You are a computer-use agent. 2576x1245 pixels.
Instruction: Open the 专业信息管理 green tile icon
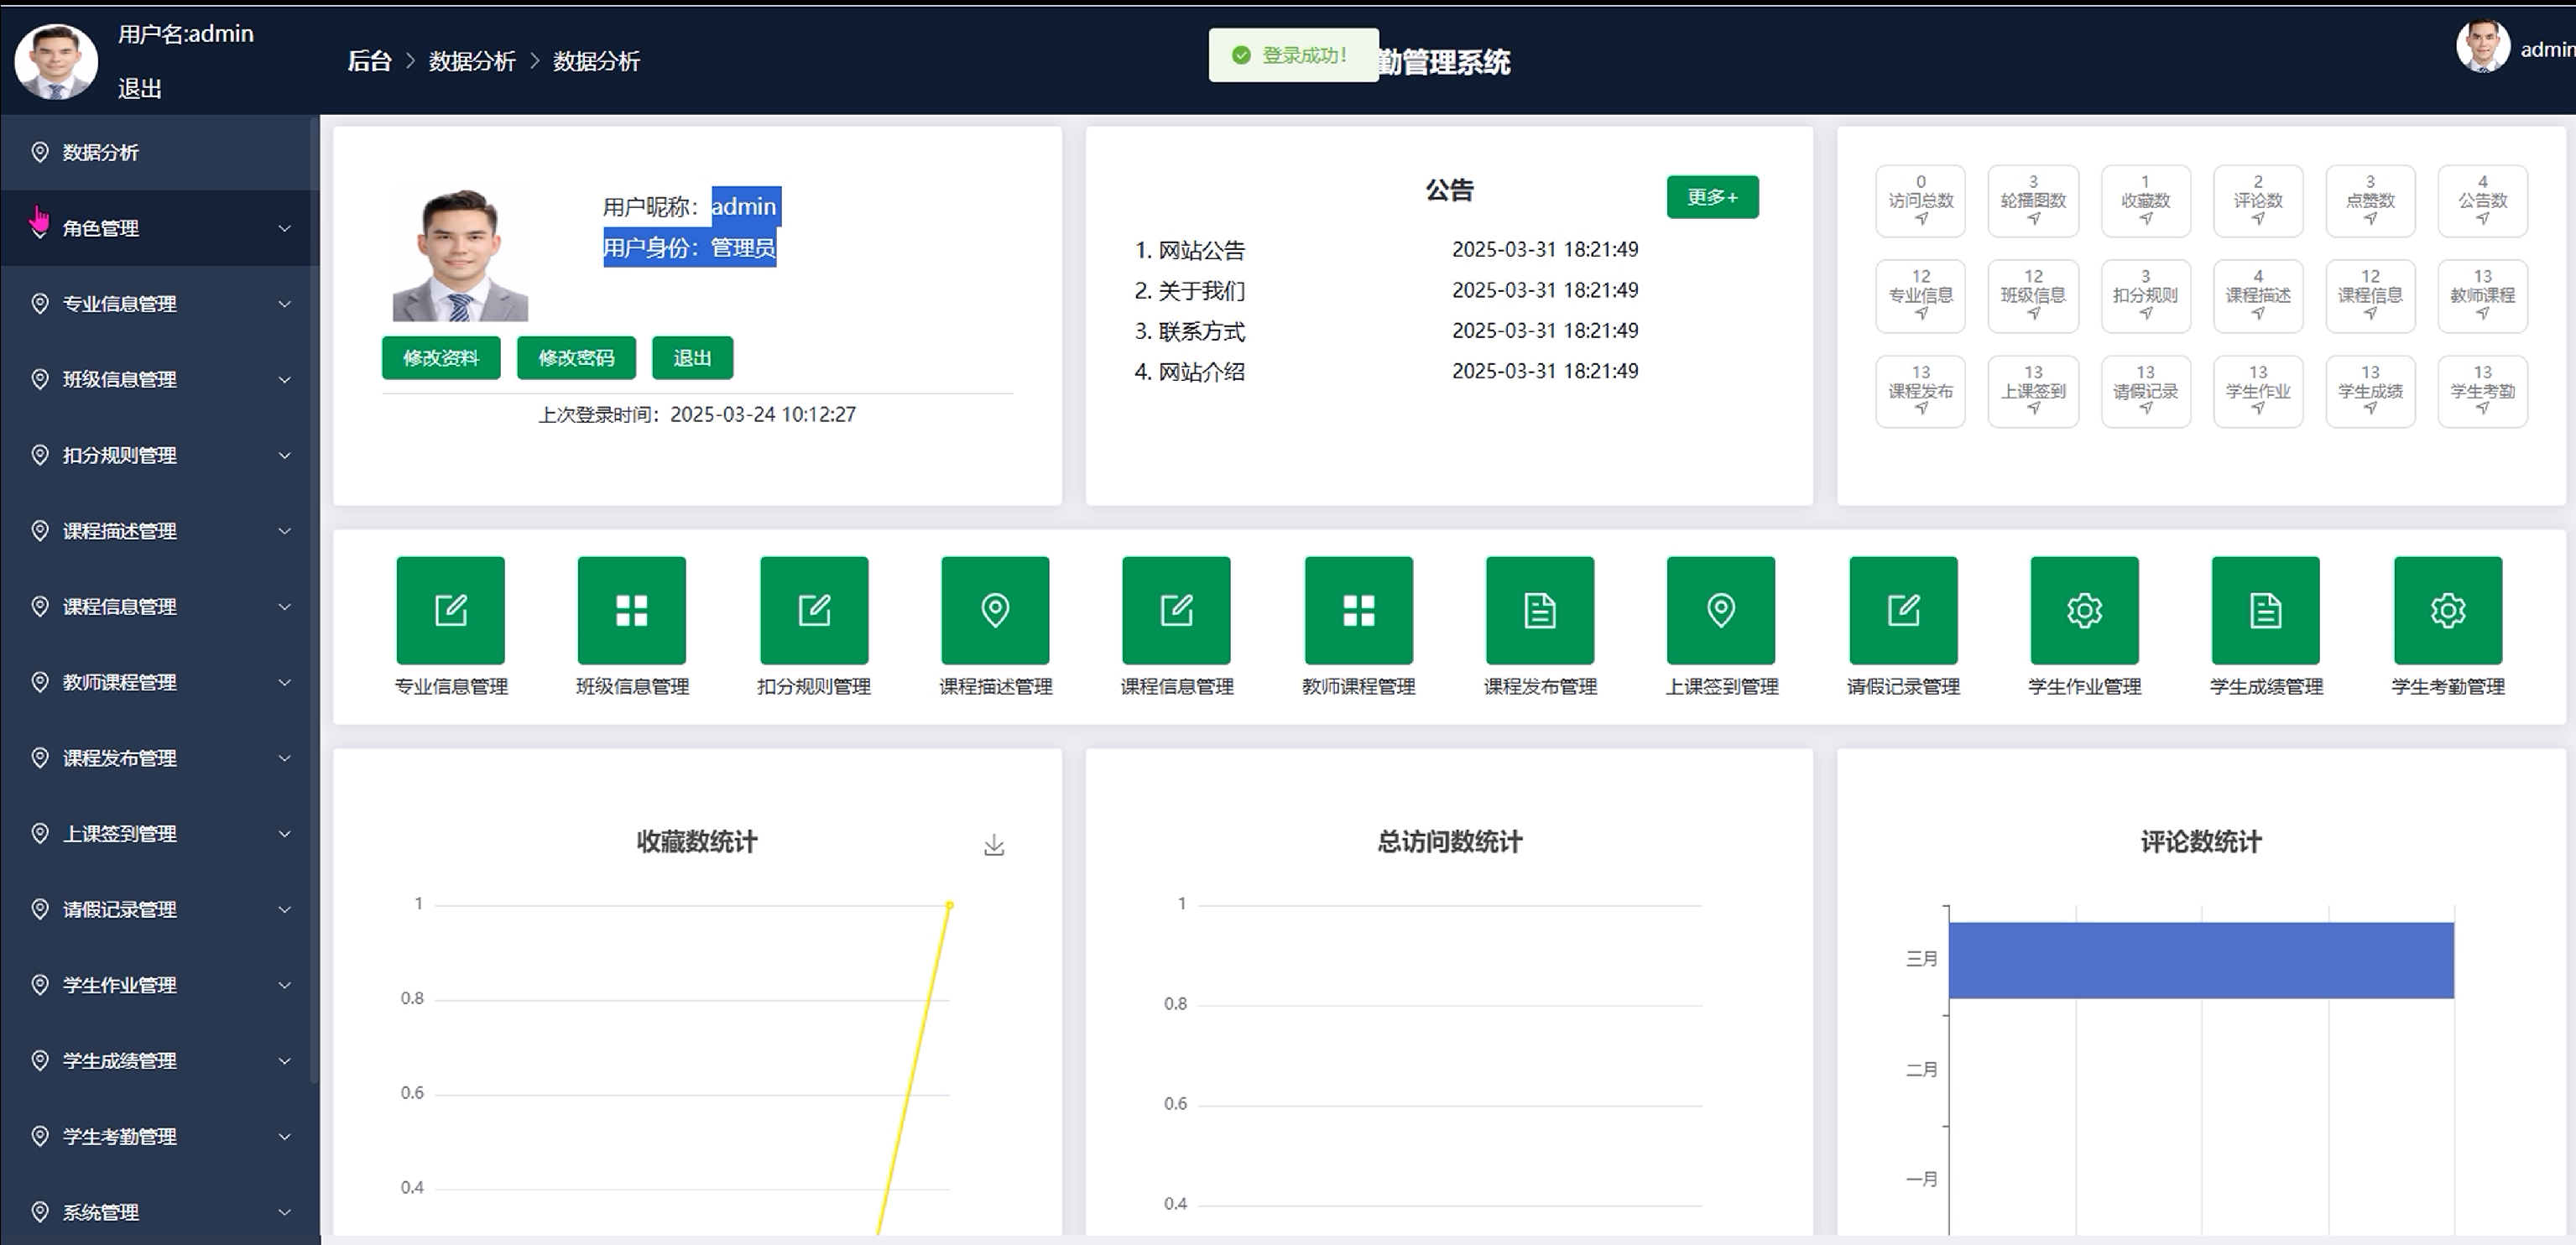pyautogui.click(x=450, y=610)
